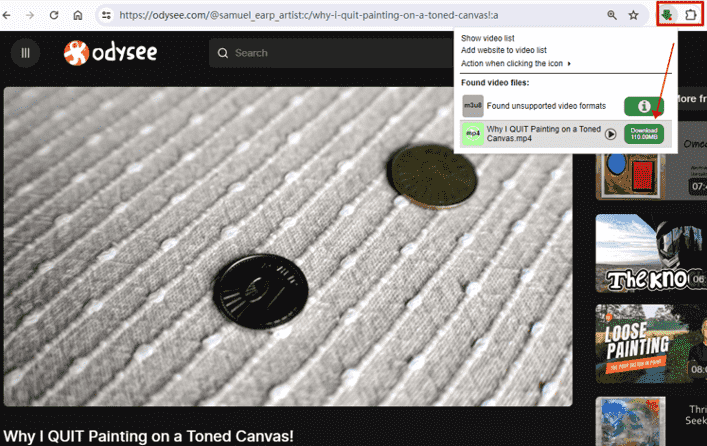The width and height of the screenshot is (707, 446).
Task: View site information icon in address bar
Action: pos(107,15)
